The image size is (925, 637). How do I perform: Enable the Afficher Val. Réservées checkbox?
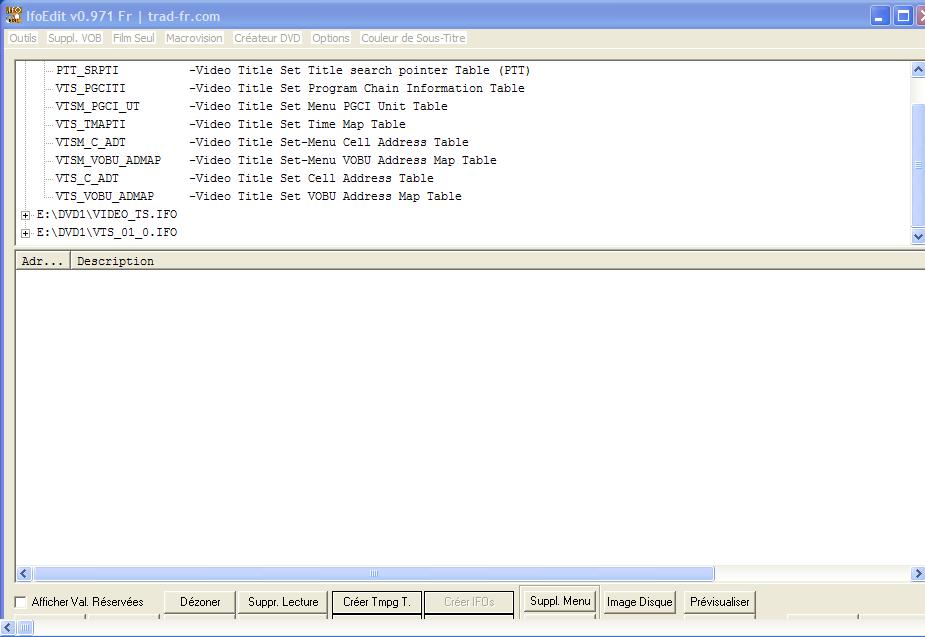(21, 602)
